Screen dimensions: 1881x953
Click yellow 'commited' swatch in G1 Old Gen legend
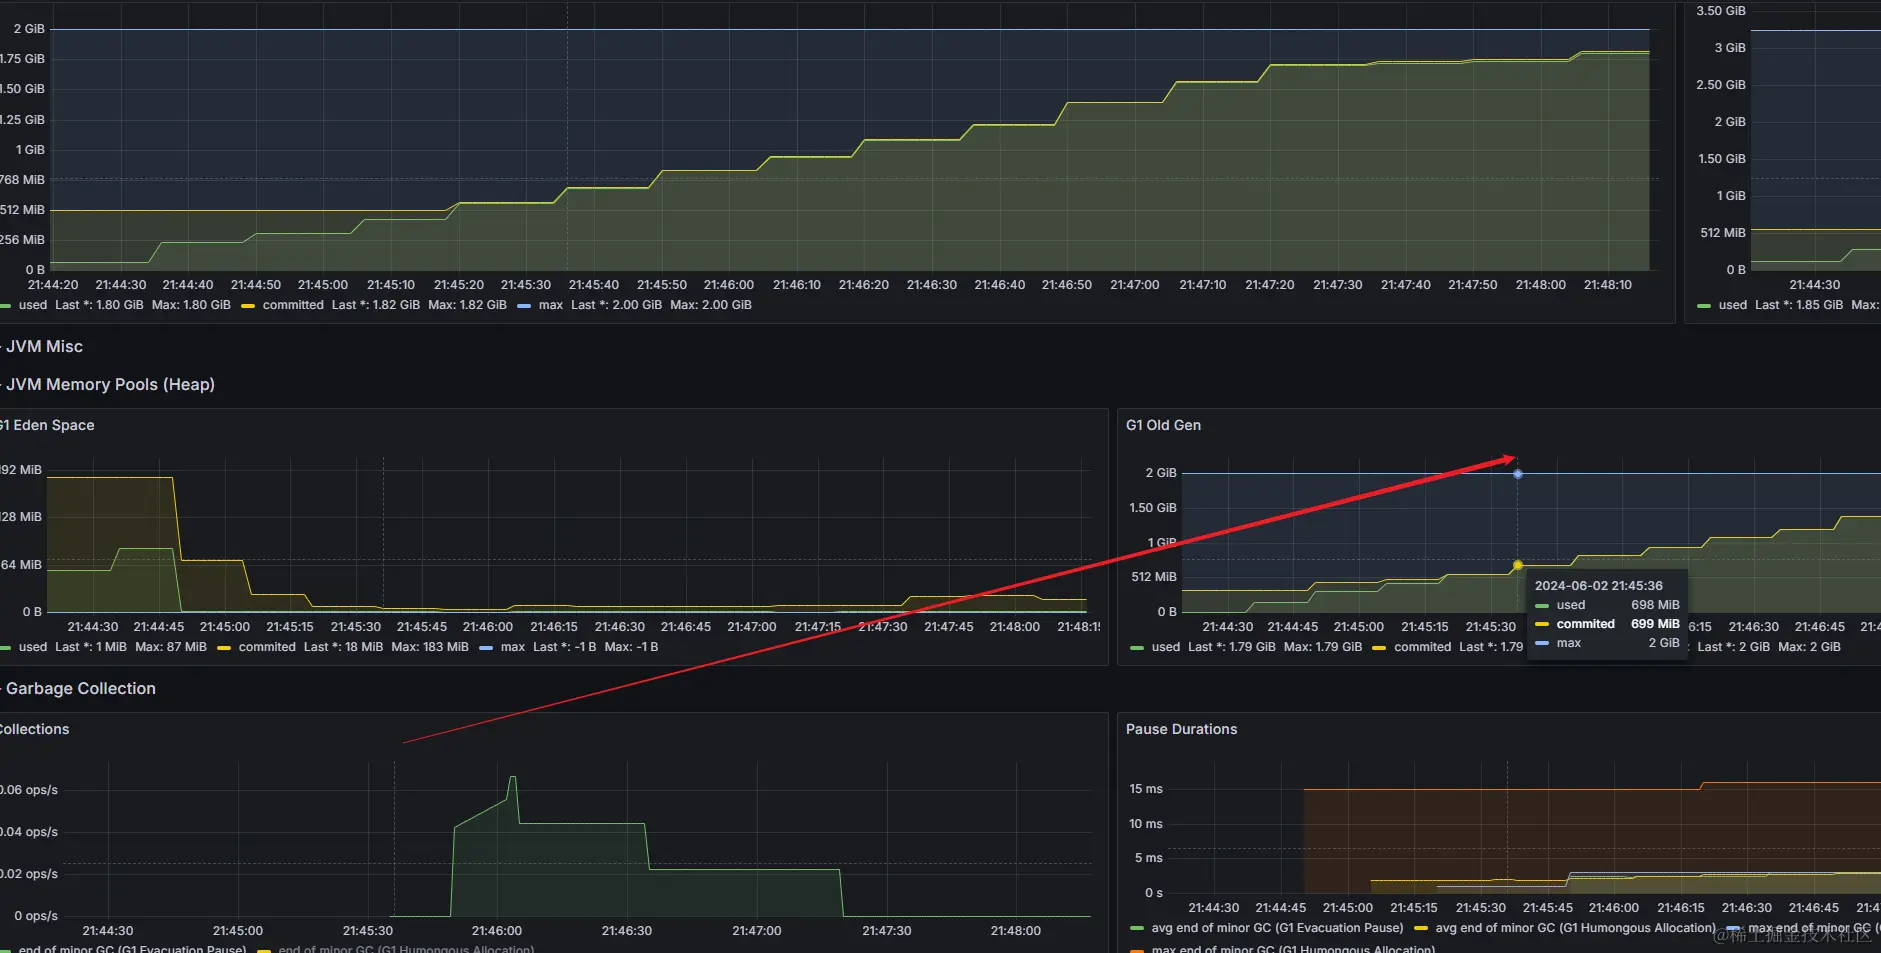[x=1379, y=648]
